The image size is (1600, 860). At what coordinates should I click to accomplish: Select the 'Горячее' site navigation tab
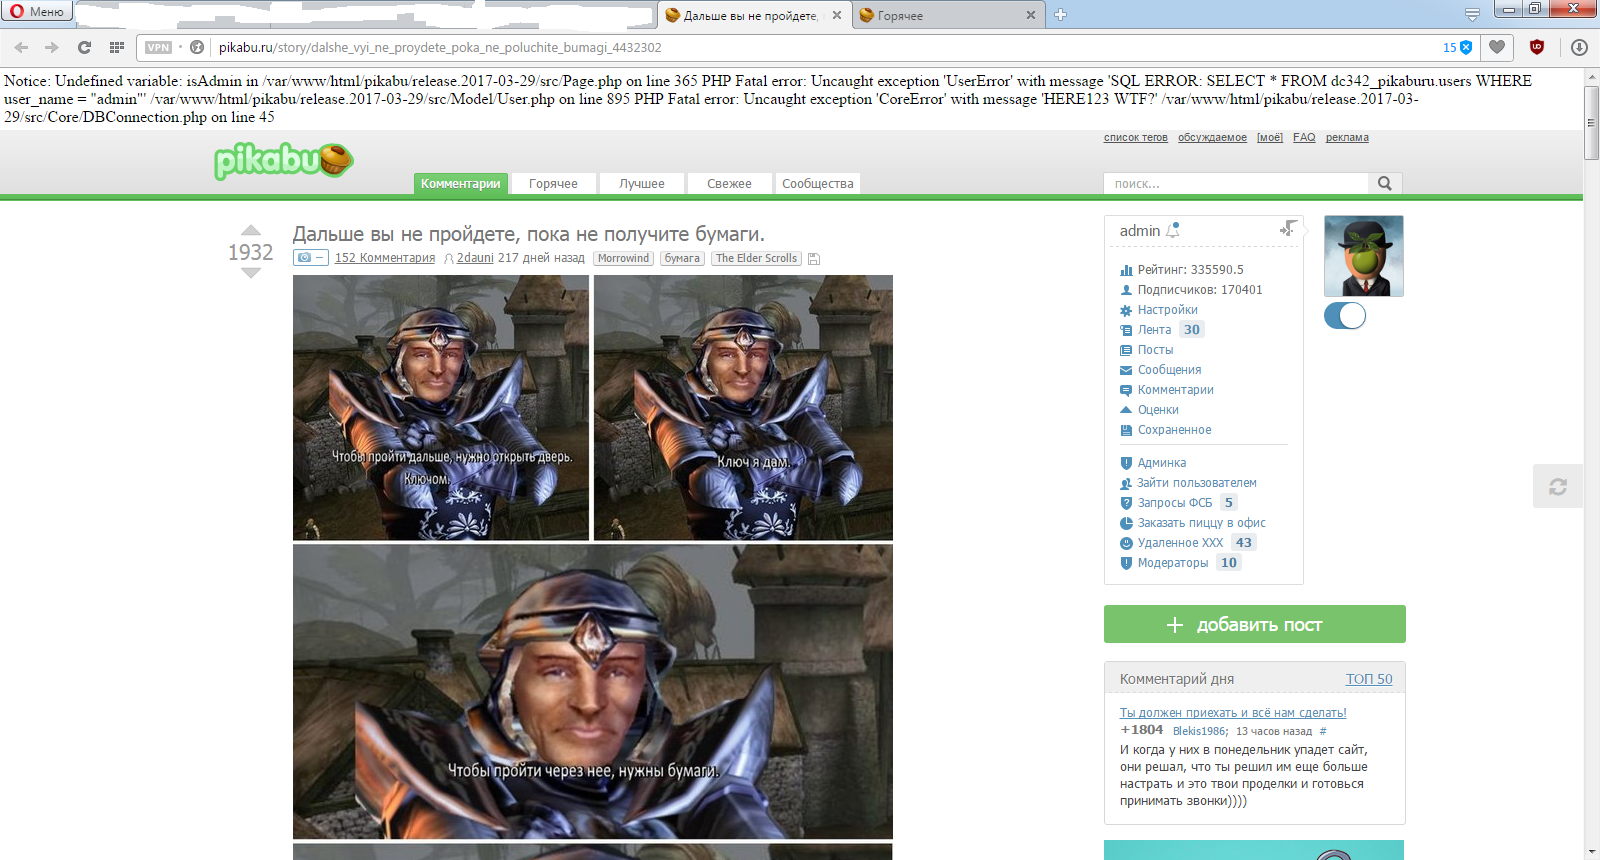(x=553, y=183)
